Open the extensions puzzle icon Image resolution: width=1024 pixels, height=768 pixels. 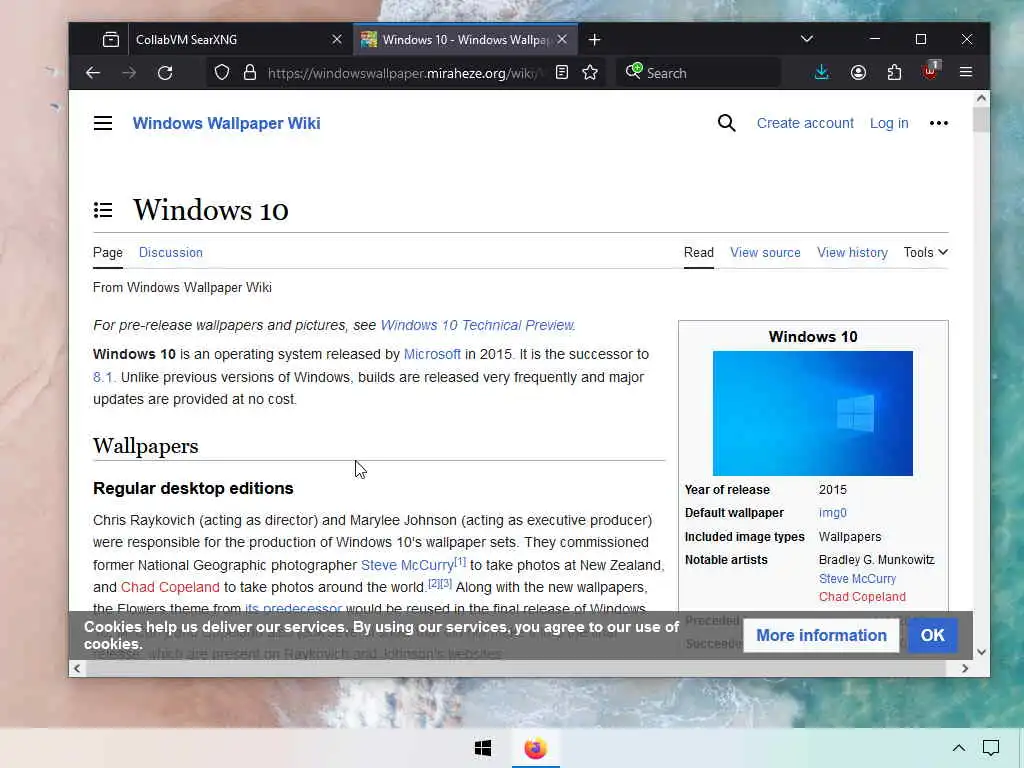895,72
